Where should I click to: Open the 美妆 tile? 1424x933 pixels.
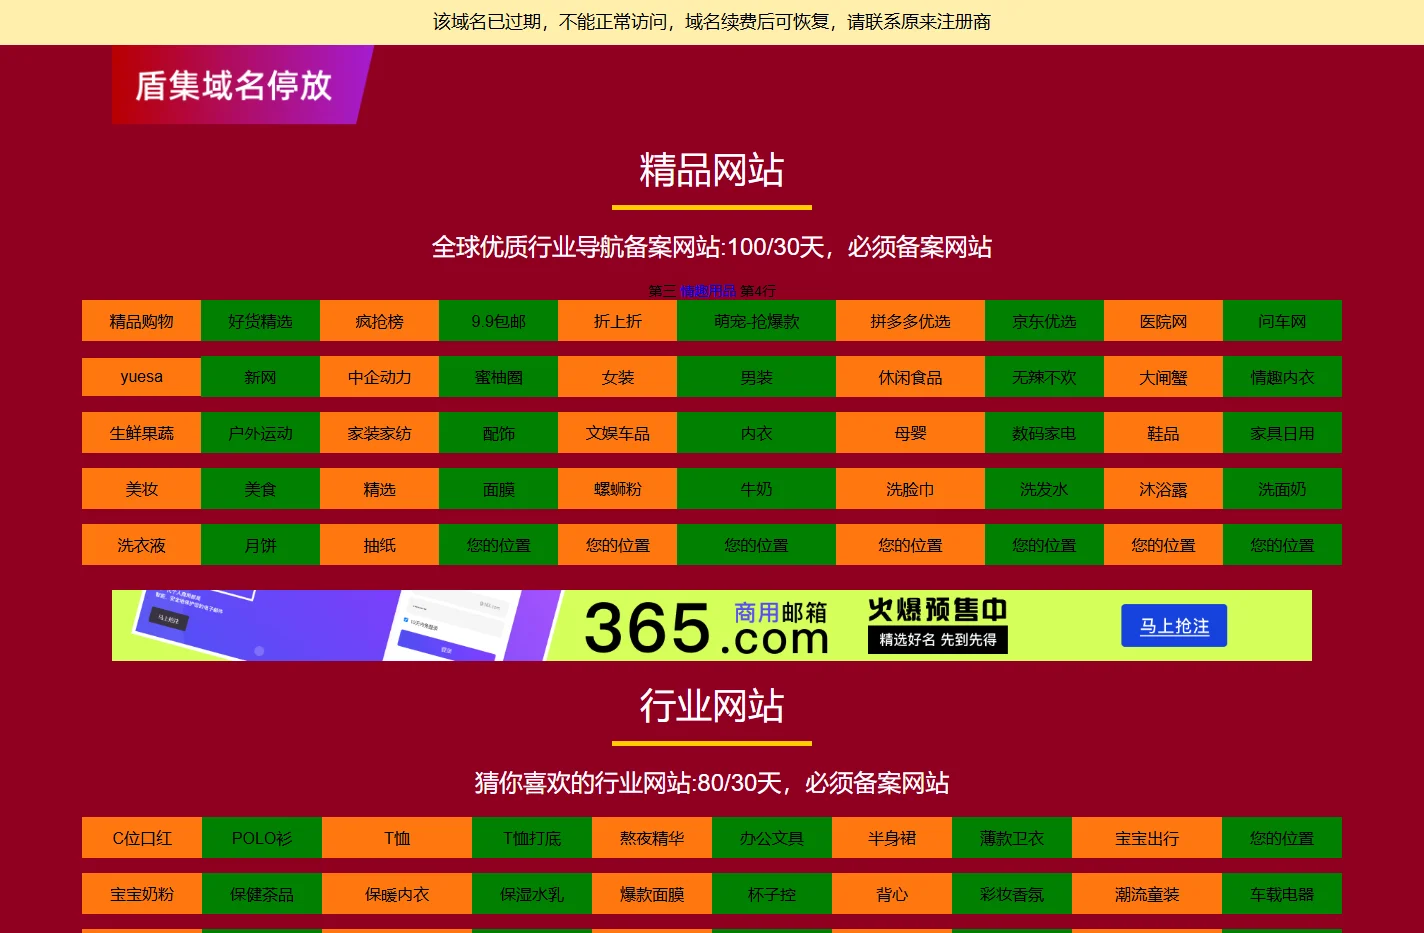point(141,489)
